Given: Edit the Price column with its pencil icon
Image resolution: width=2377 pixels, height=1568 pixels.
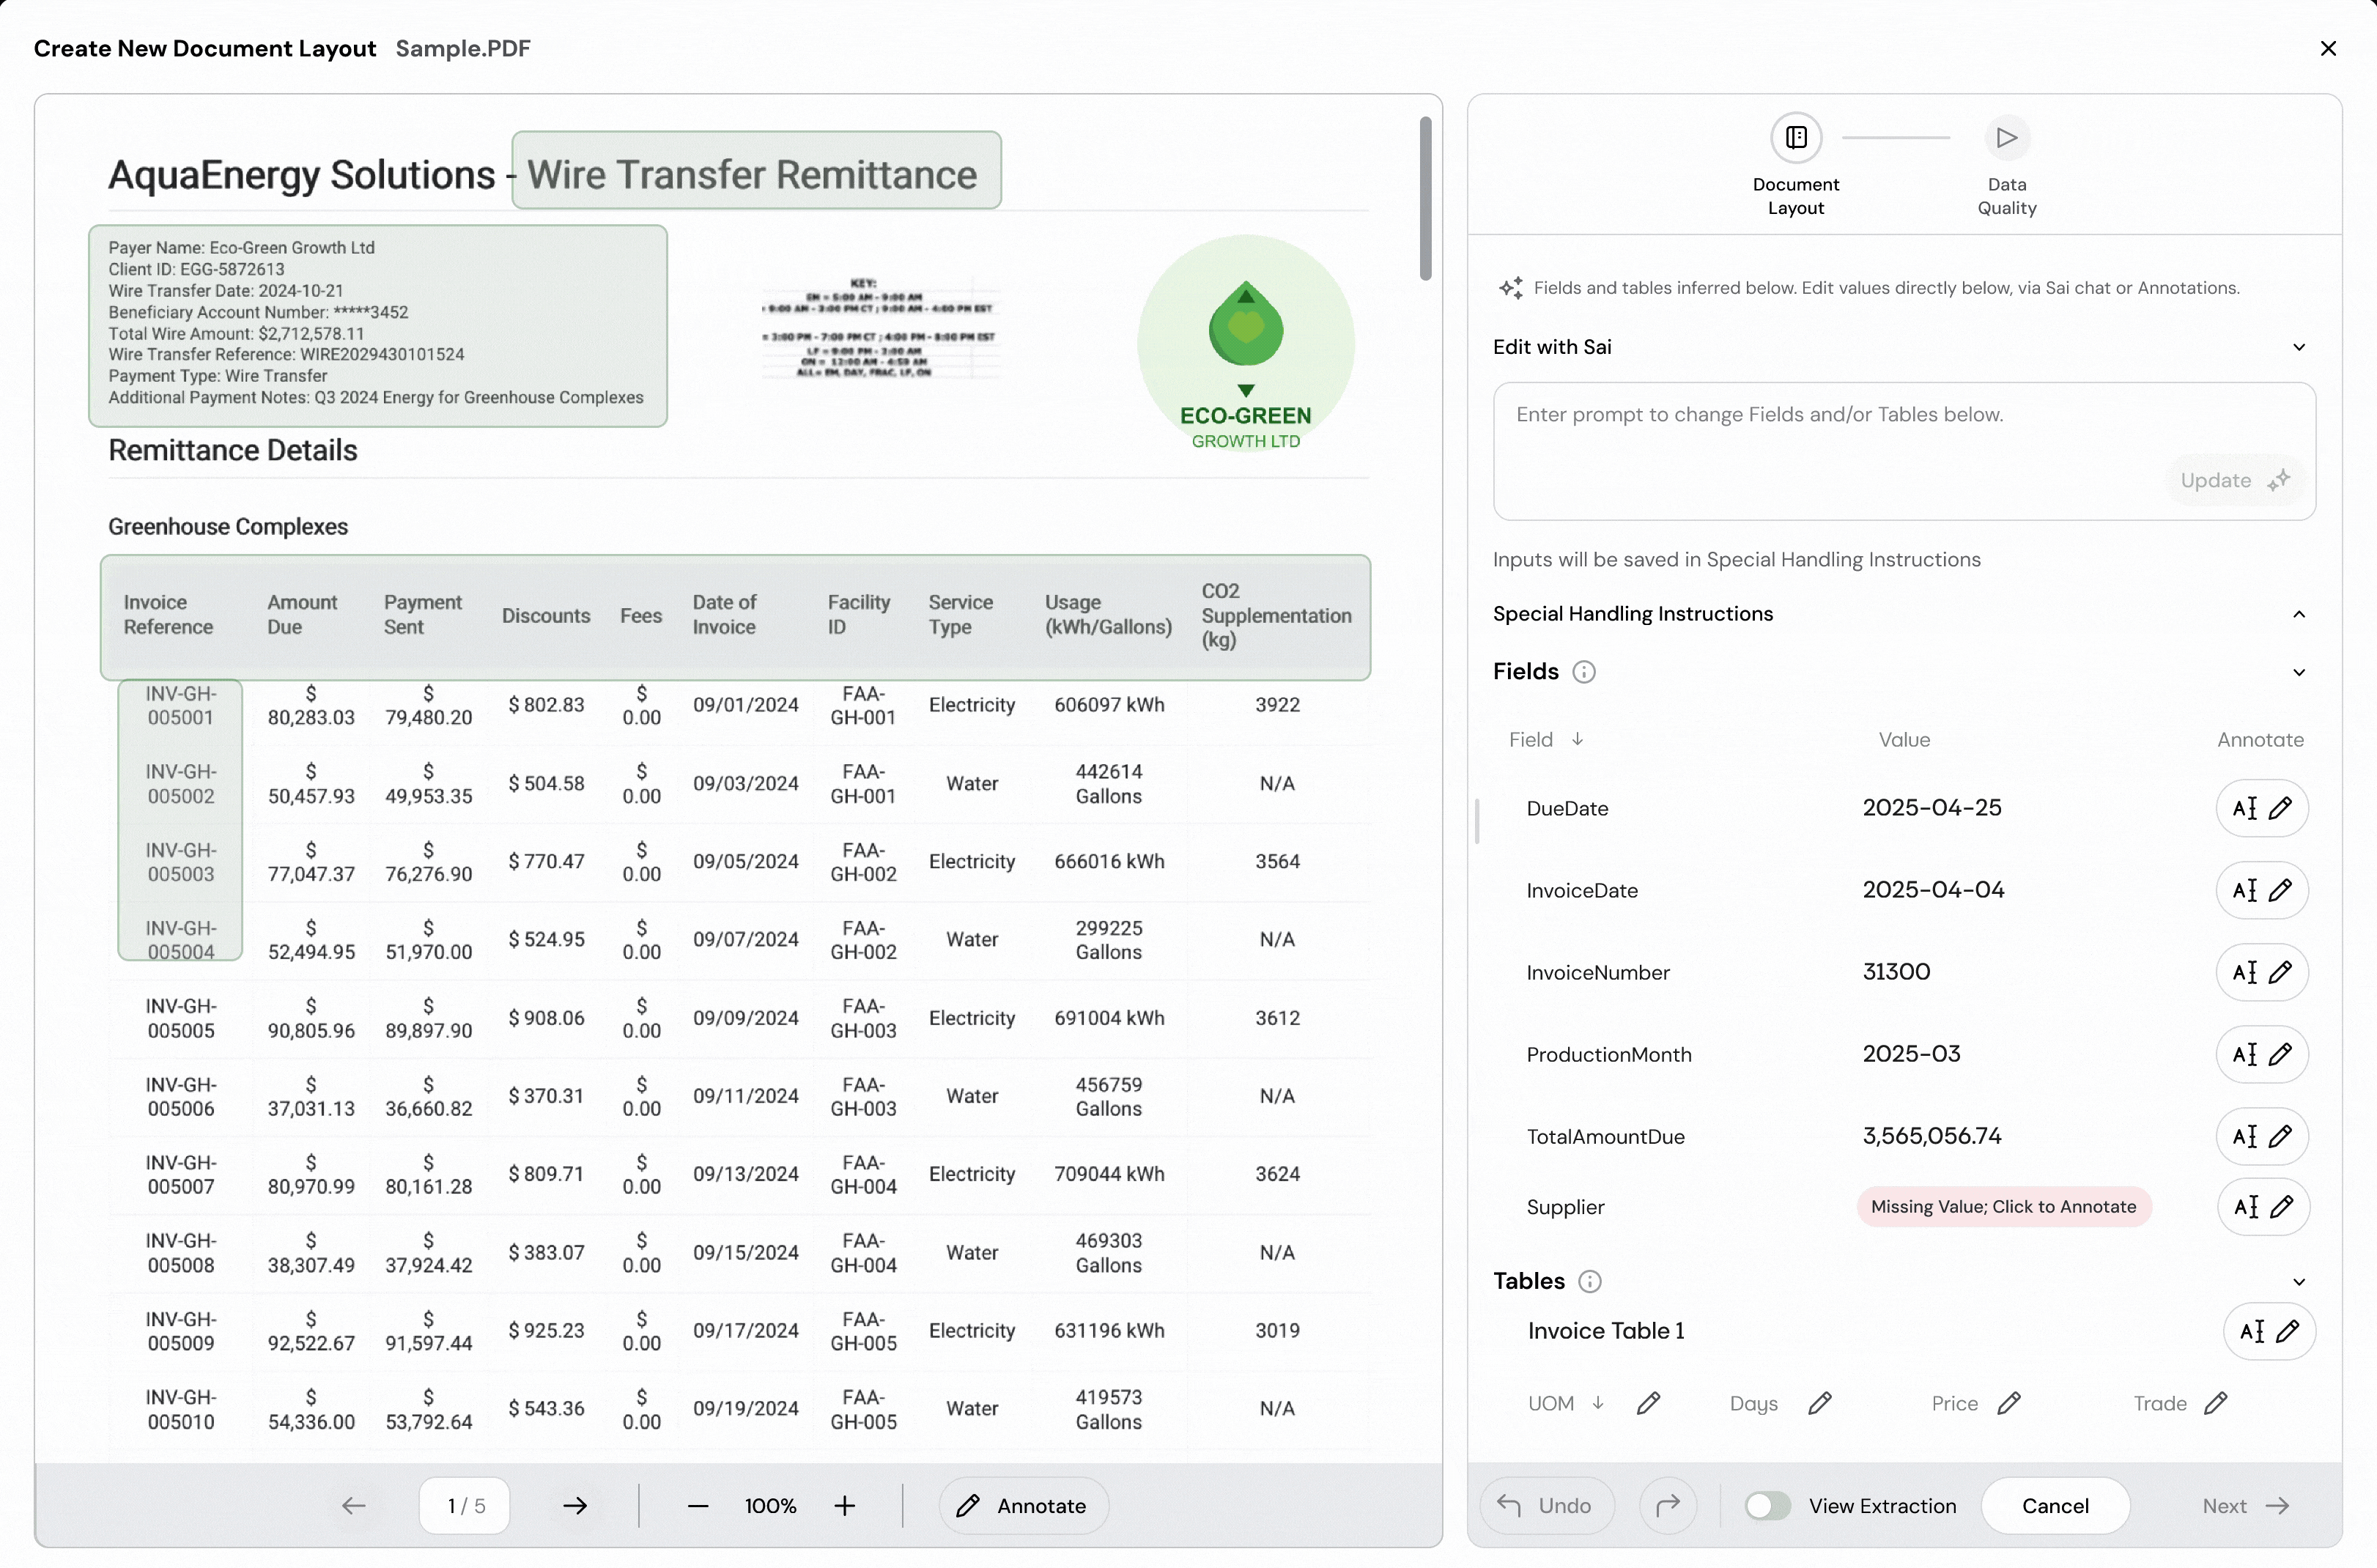Looking at the screenshot, I should pos(2008,1404).
